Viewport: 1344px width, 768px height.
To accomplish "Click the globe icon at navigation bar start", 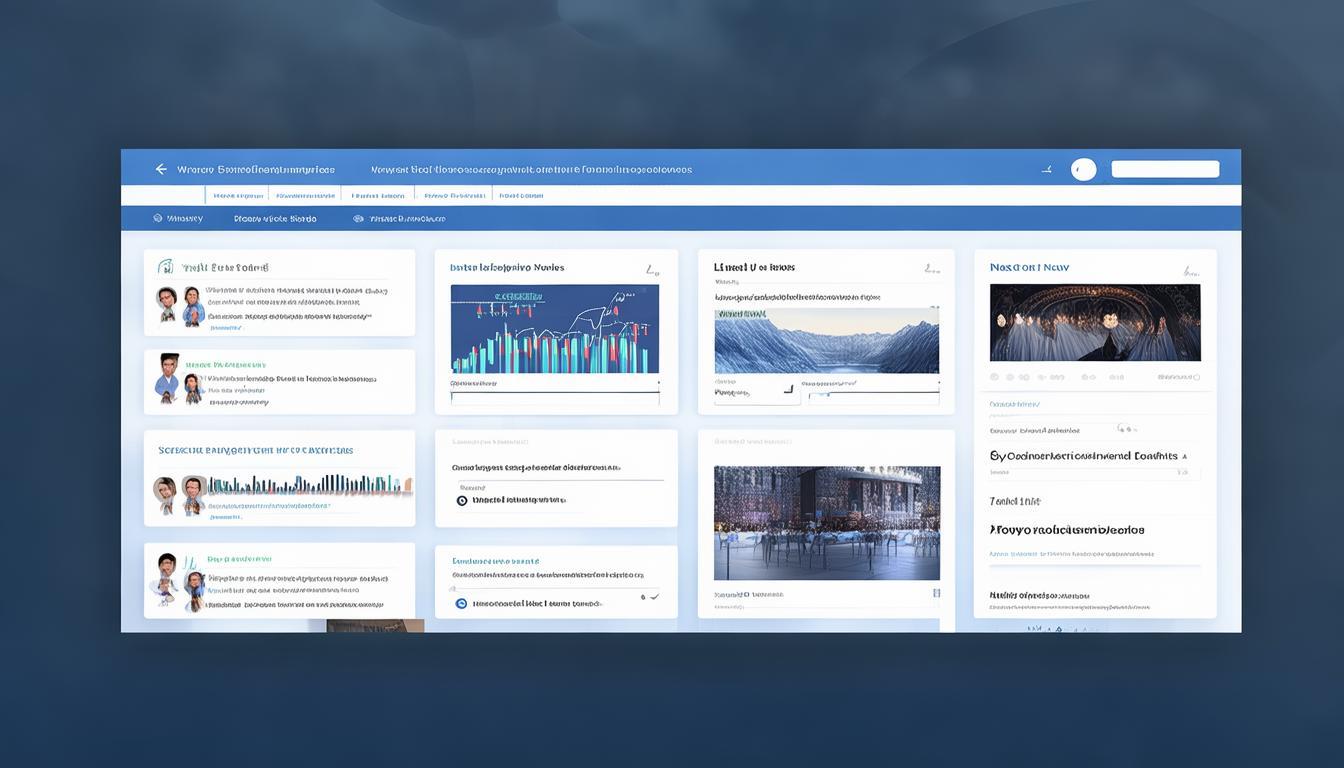I will [x=158, y=218].
